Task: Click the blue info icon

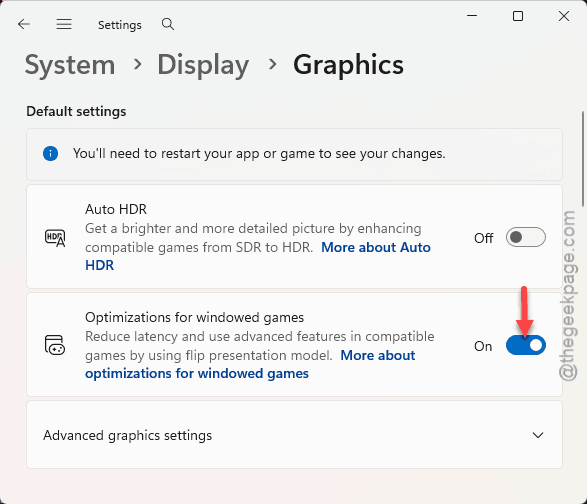Action: [51, 154]
